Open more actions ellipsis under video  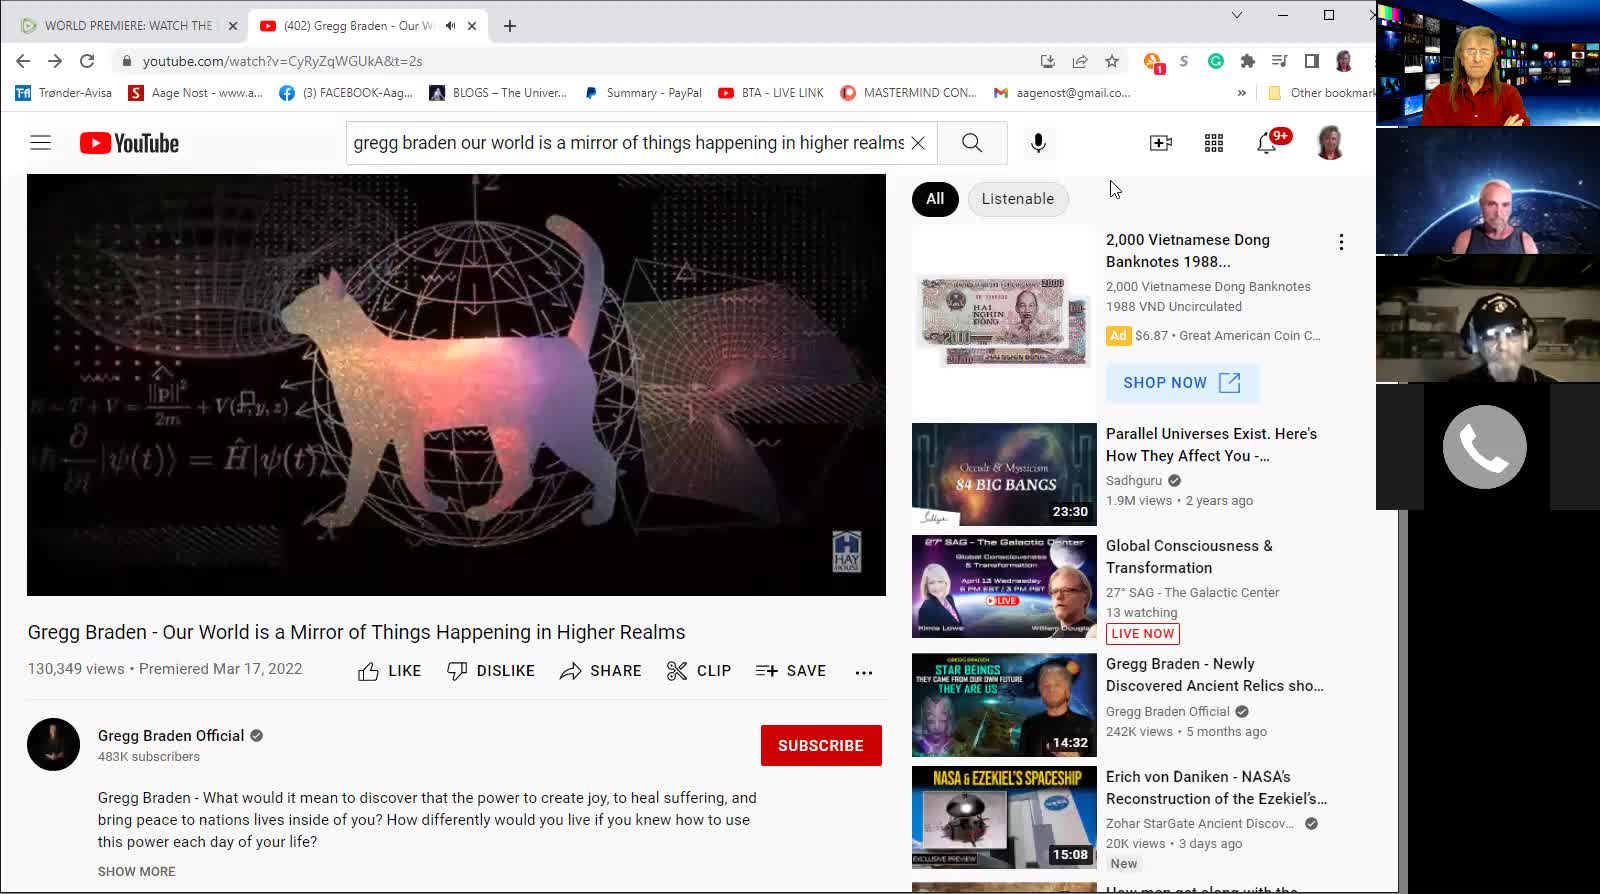[x=864, y=672]
